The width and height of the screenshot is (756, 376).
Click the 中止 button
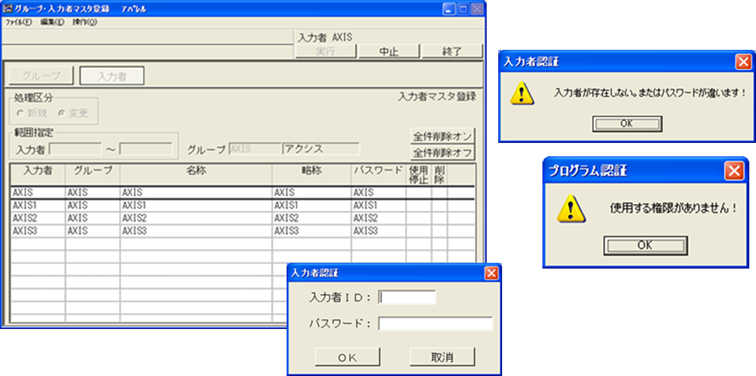click(x=389, y=52)
